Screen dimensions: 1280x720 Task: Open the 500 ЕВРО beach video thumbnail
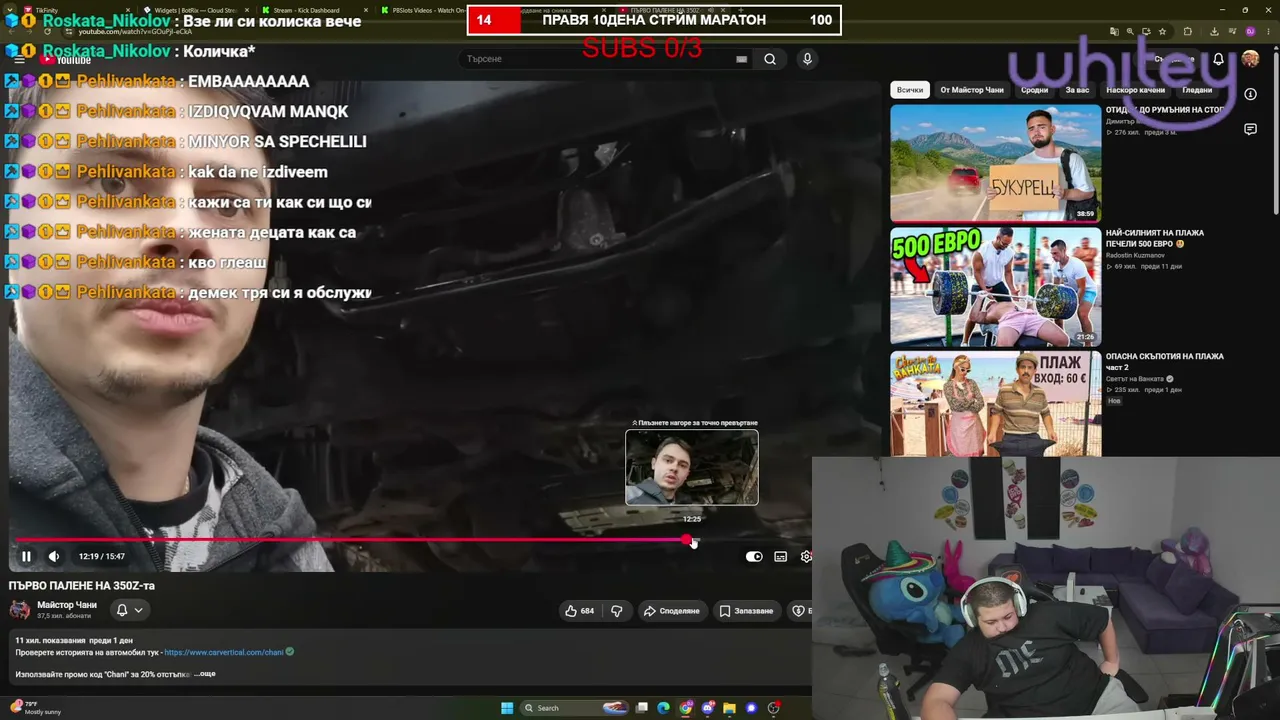(x=996, y=286)
